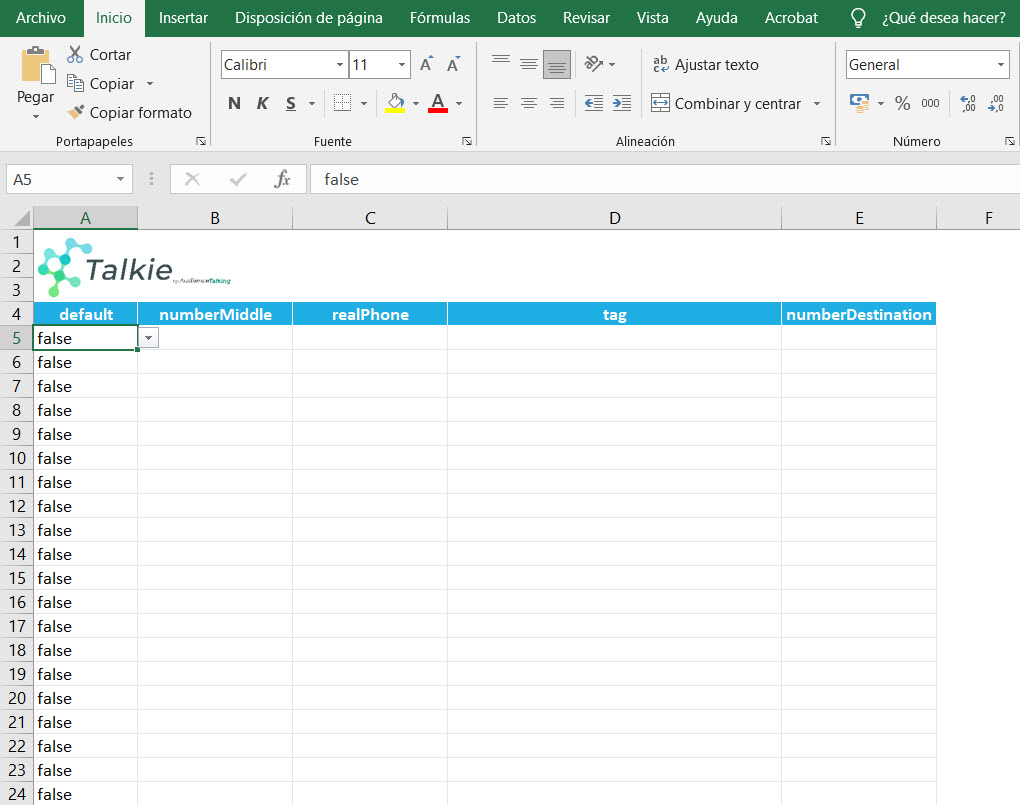The width and height of the screenshot is (1020, 805).
Task: Toggle bottom vertical alignment
Action: pos(557,64)
